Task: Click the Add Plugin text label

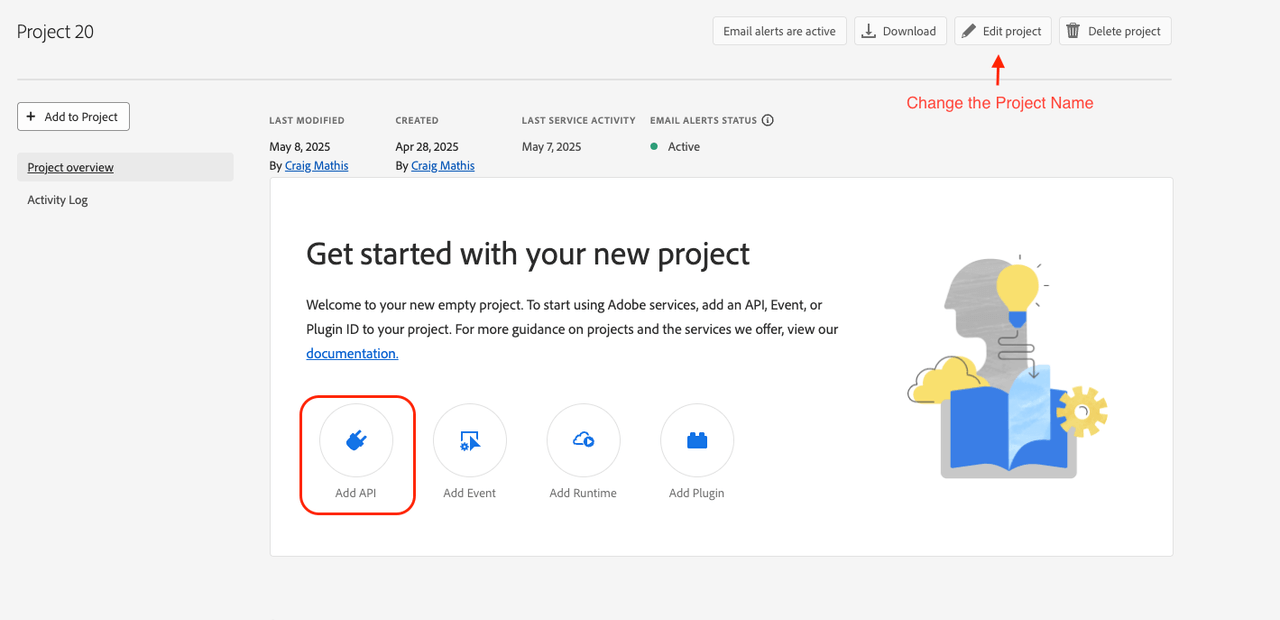Action: 697,493
